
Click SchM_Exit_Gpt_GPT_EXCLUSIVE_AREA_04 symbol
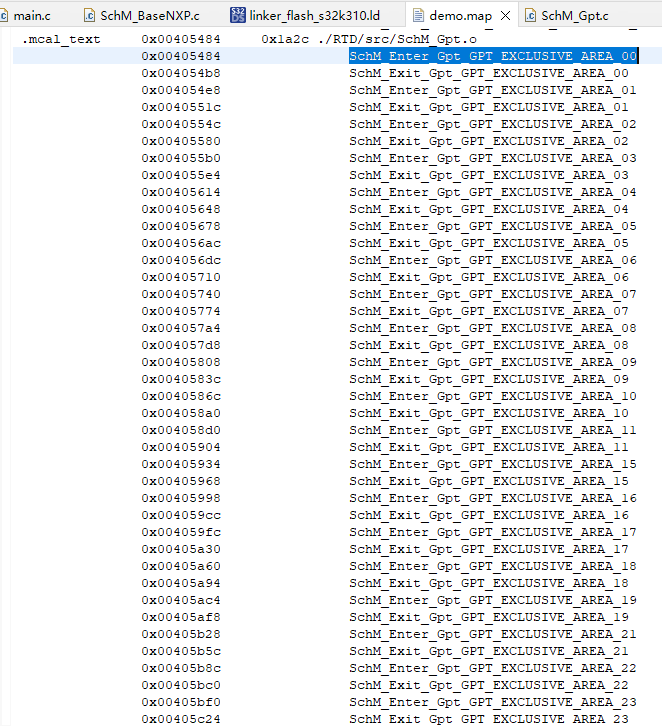pyautogui.click(x=489, y=209)
